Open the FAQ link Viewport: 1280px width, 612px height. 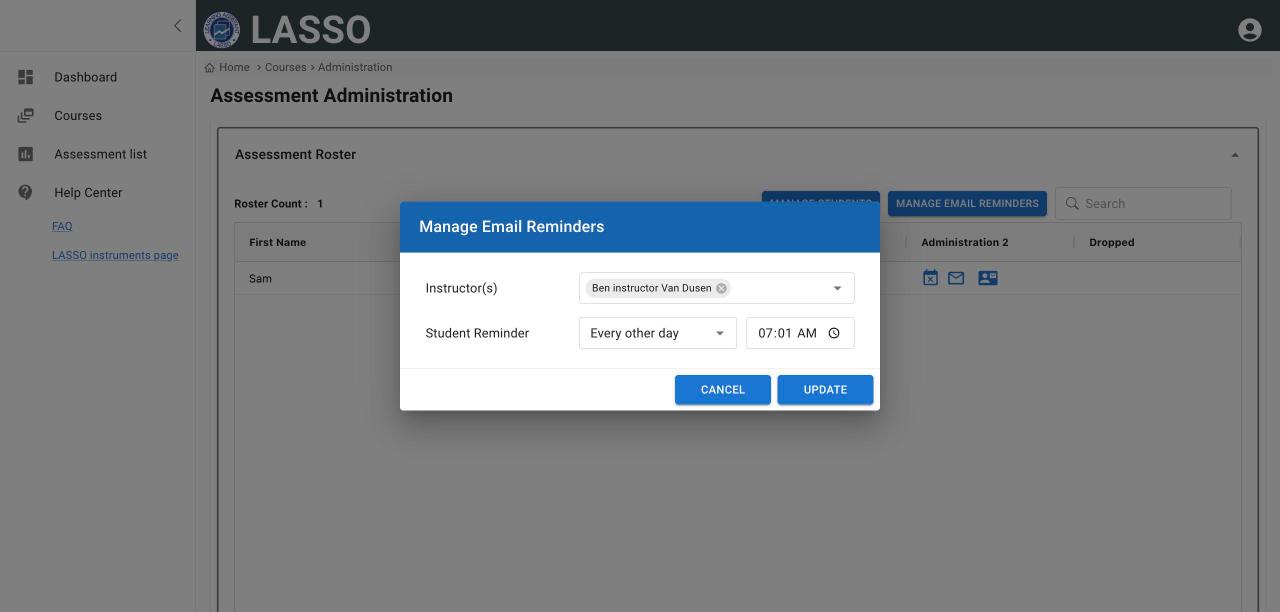pyautogui.click(x=62, y=226)
